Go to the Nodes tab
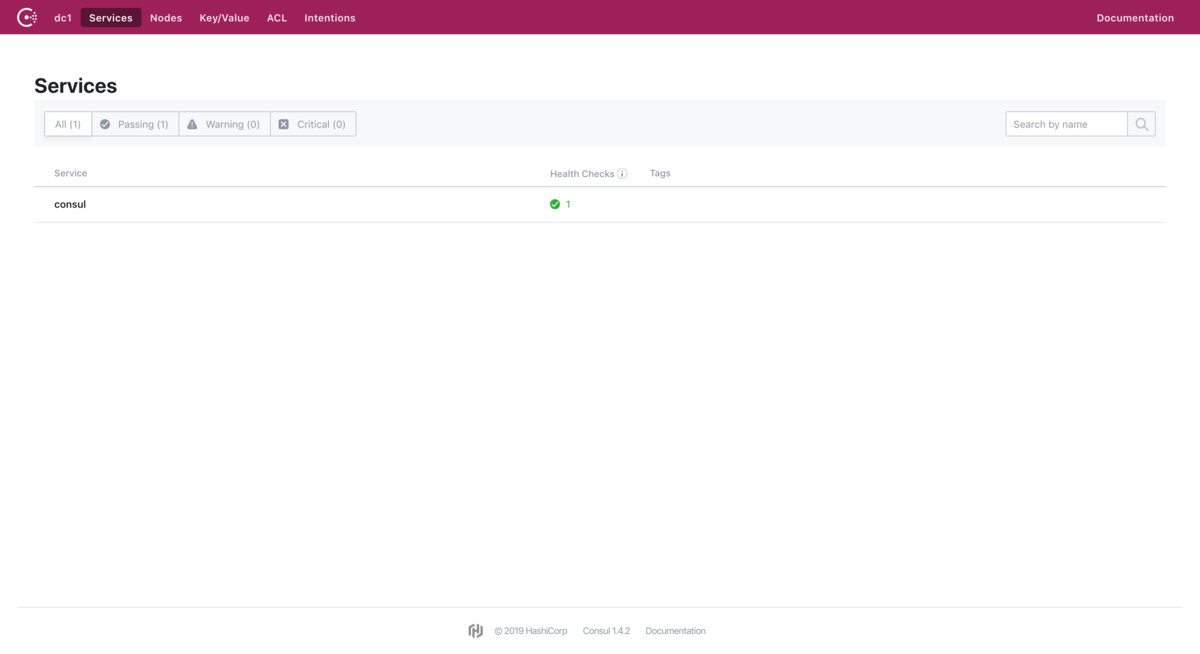 point(166,18)
